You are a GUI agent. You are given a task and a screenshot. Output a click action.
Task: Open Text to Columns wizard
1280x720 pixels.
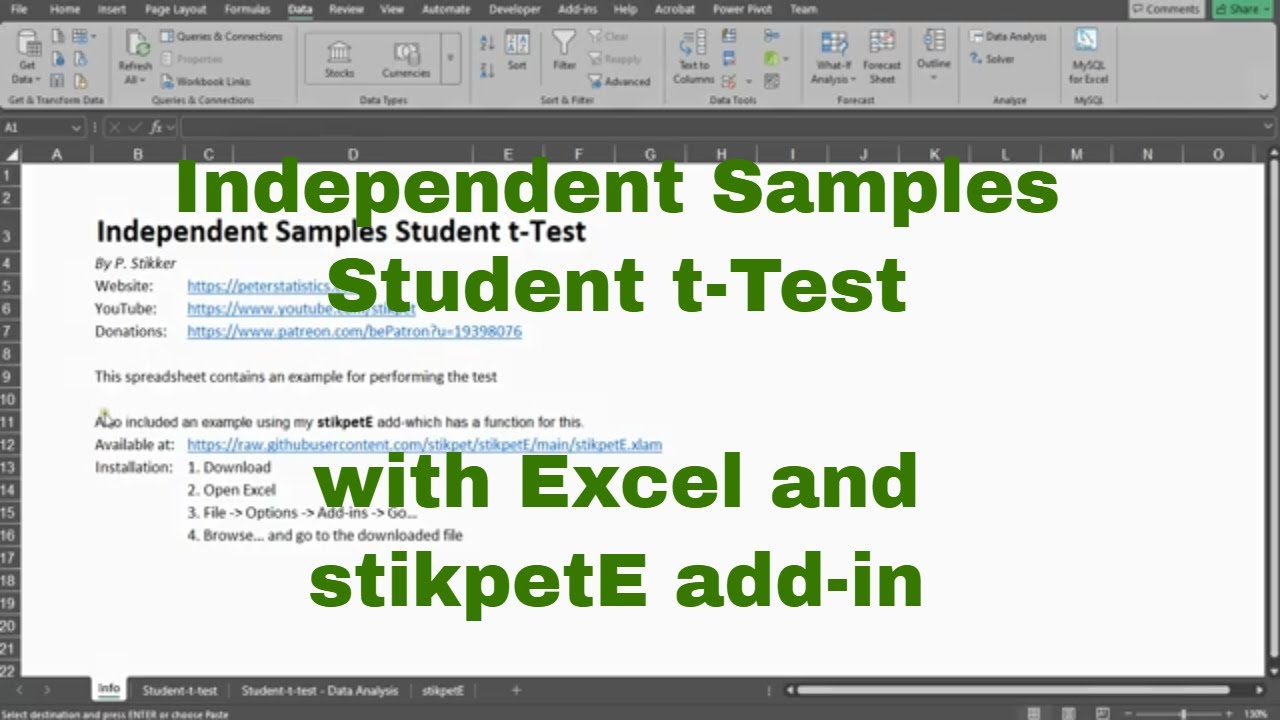(x=693, y=58)
